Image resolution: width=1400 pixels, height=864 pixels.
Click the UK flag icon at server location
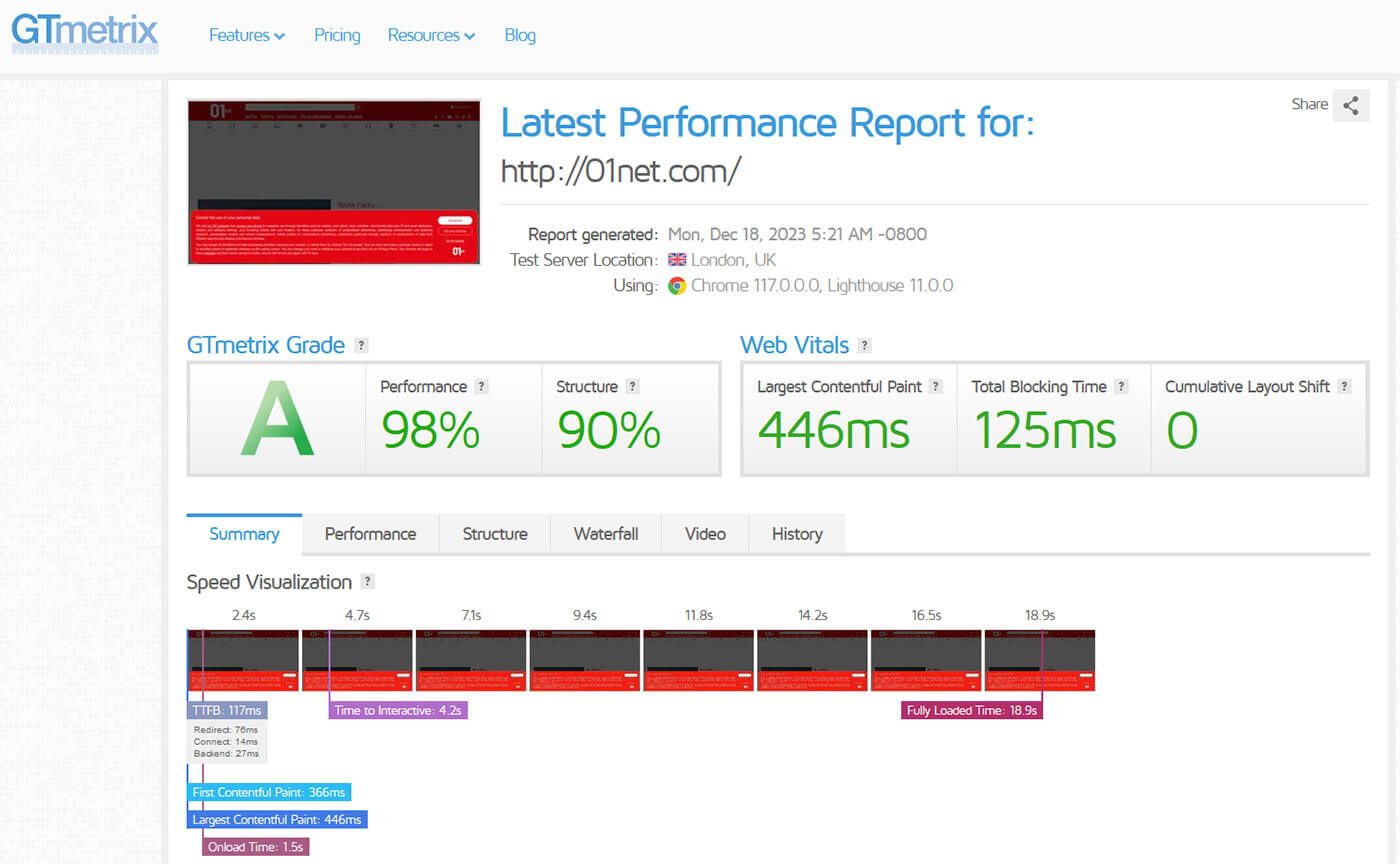(x=677, y=260)
